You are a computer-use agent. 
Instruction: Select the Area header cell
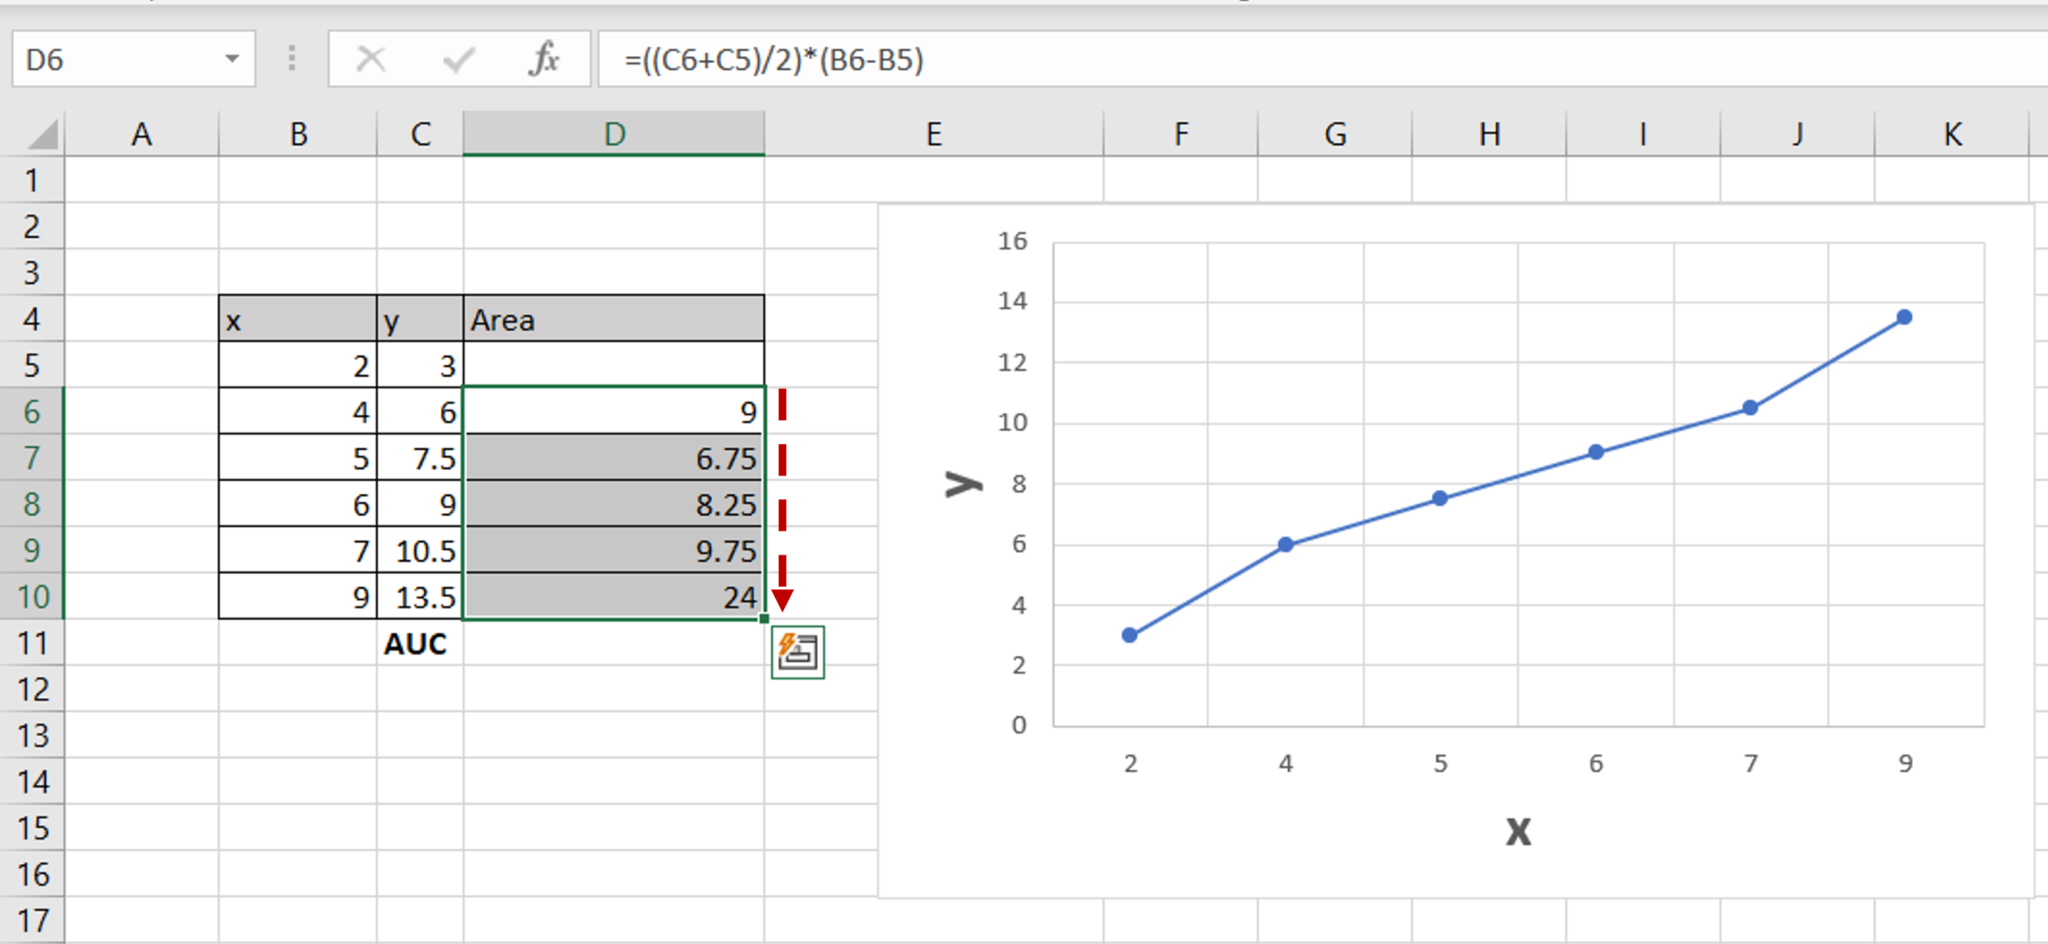click(614, 319)
